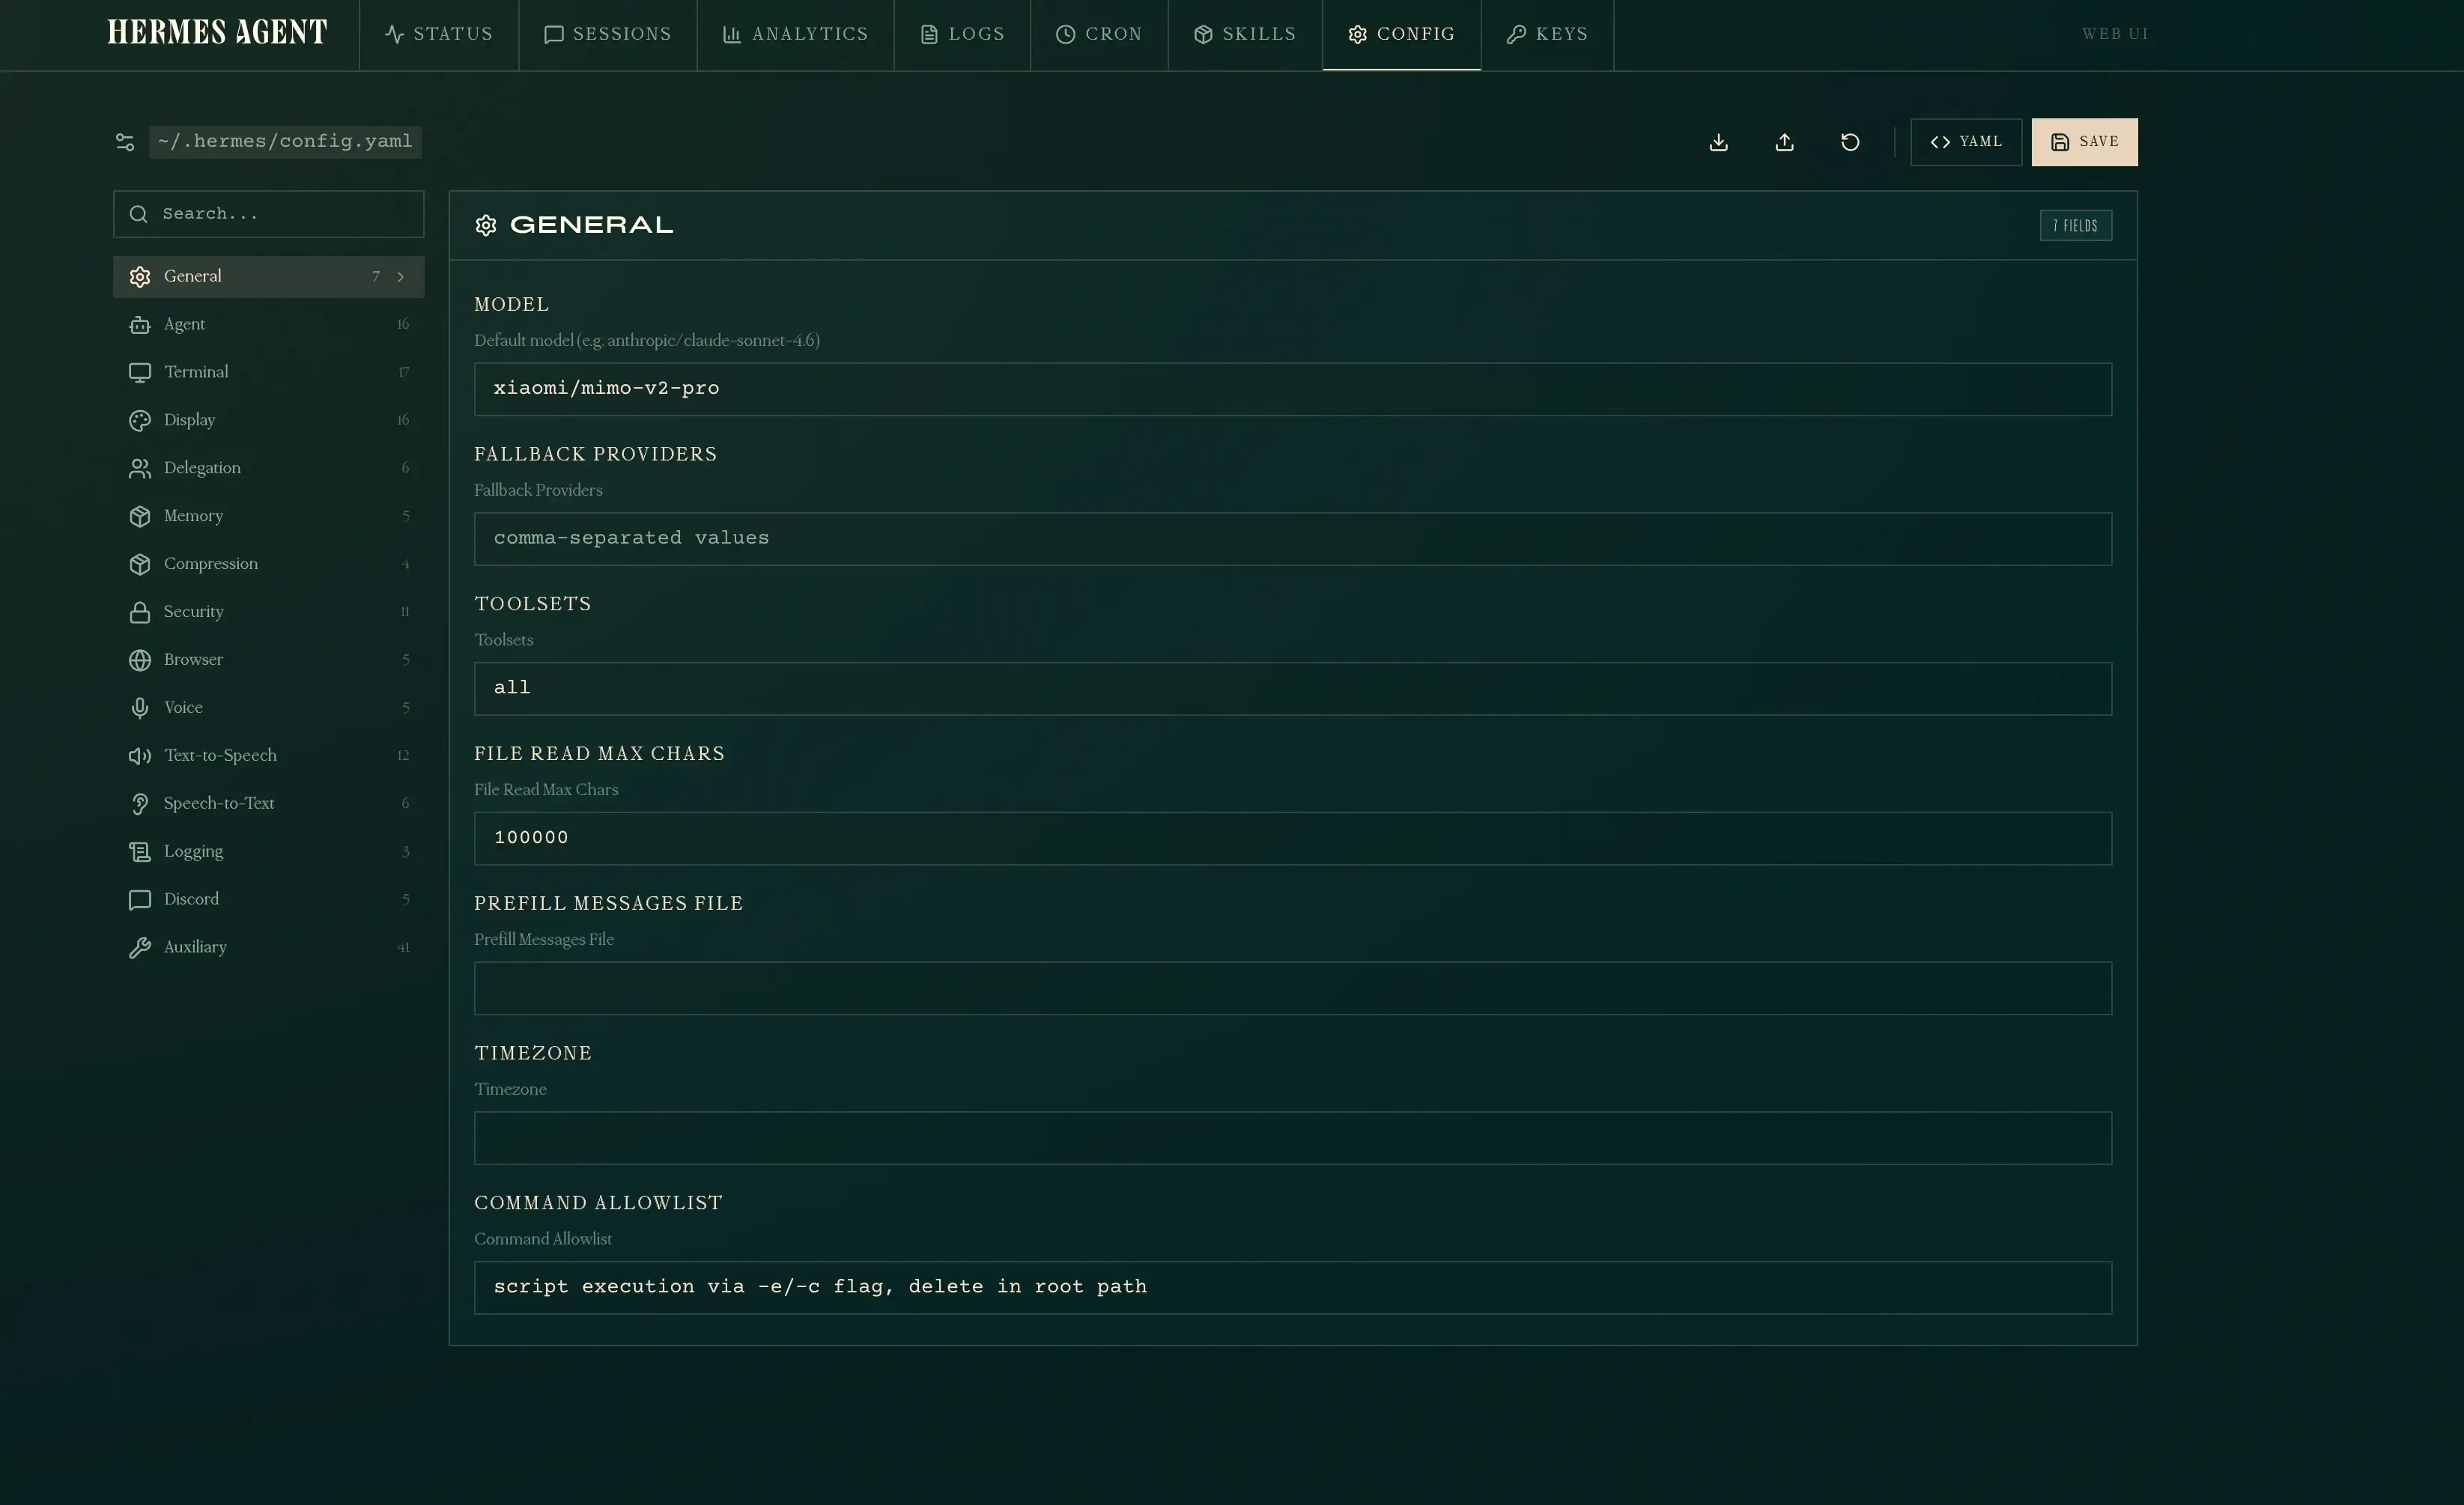Click the Search field in the sidebar

tap(268, 213)
